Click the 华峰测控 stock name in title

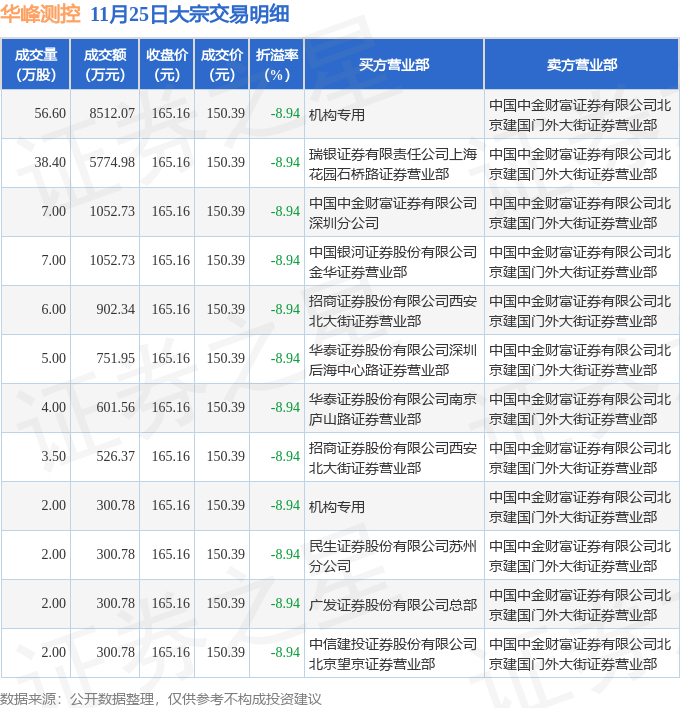click(40, 14)
